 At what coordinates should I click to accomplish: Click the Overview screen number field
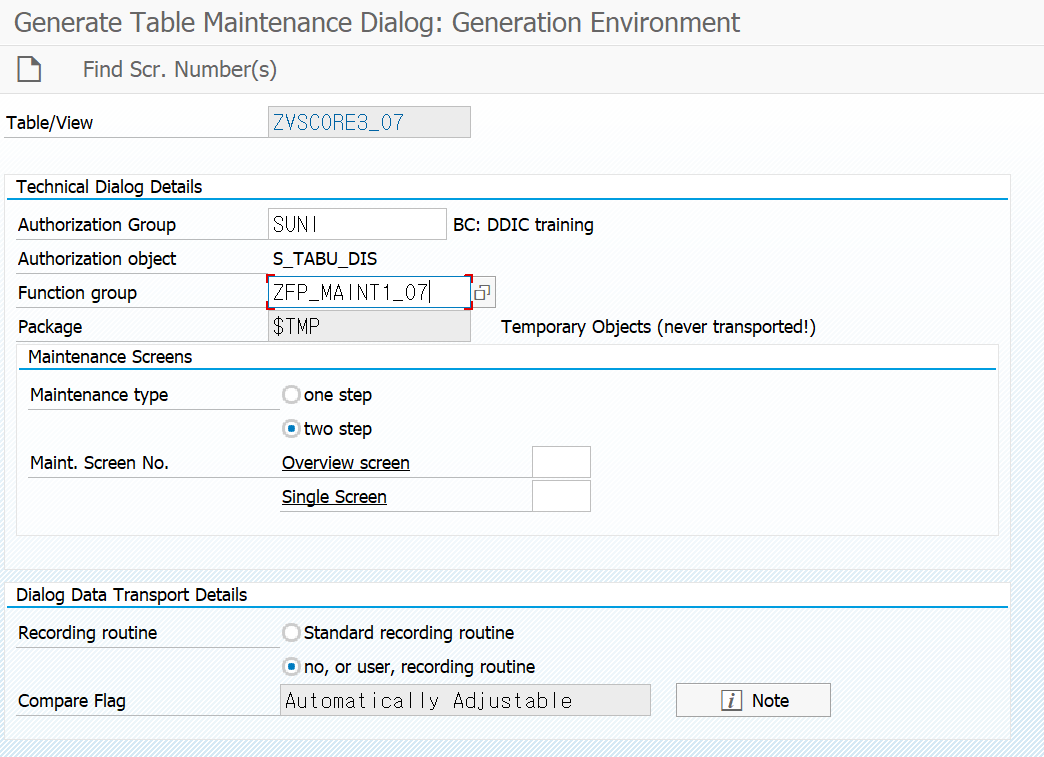pos(561,462)
